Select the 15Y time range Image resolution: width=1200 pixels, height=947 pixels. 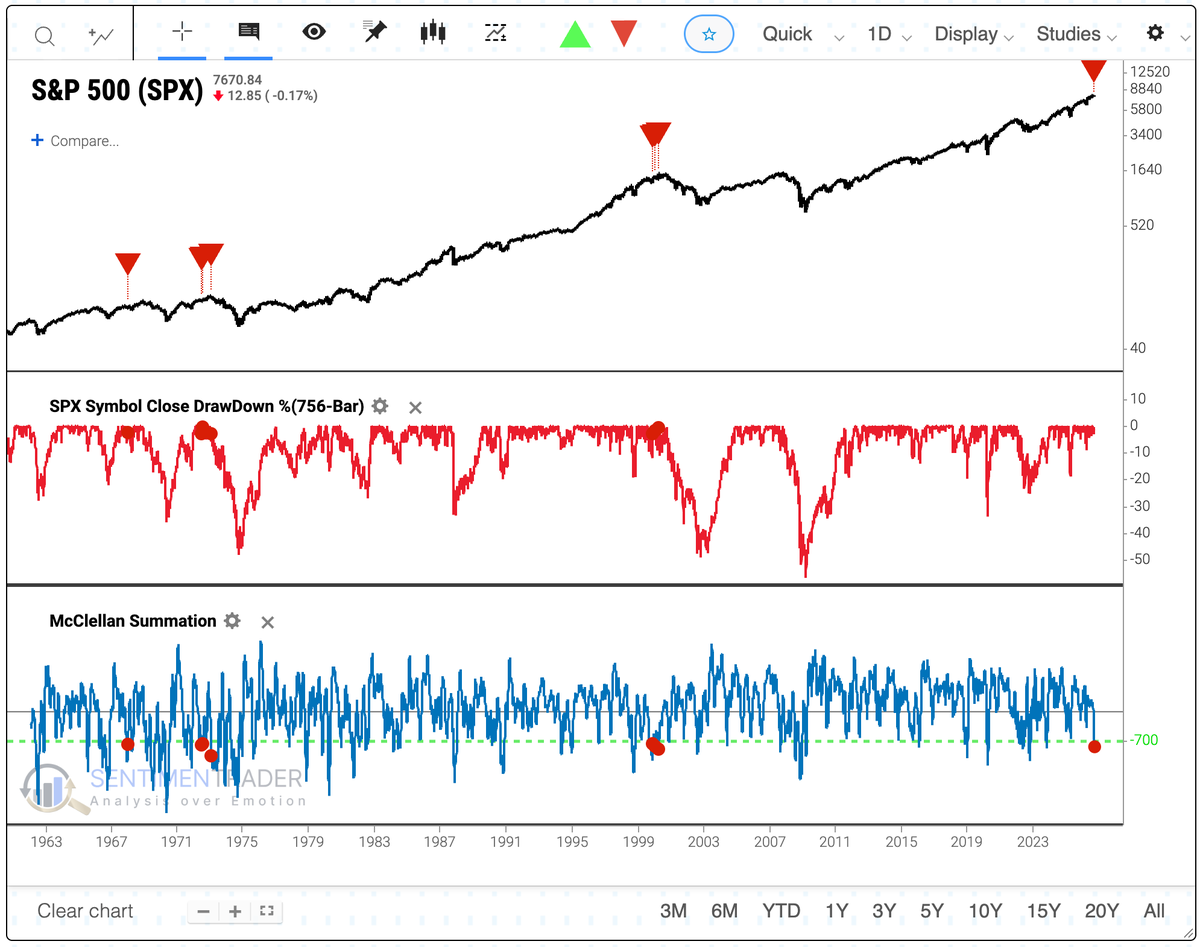coord(1043,911)
